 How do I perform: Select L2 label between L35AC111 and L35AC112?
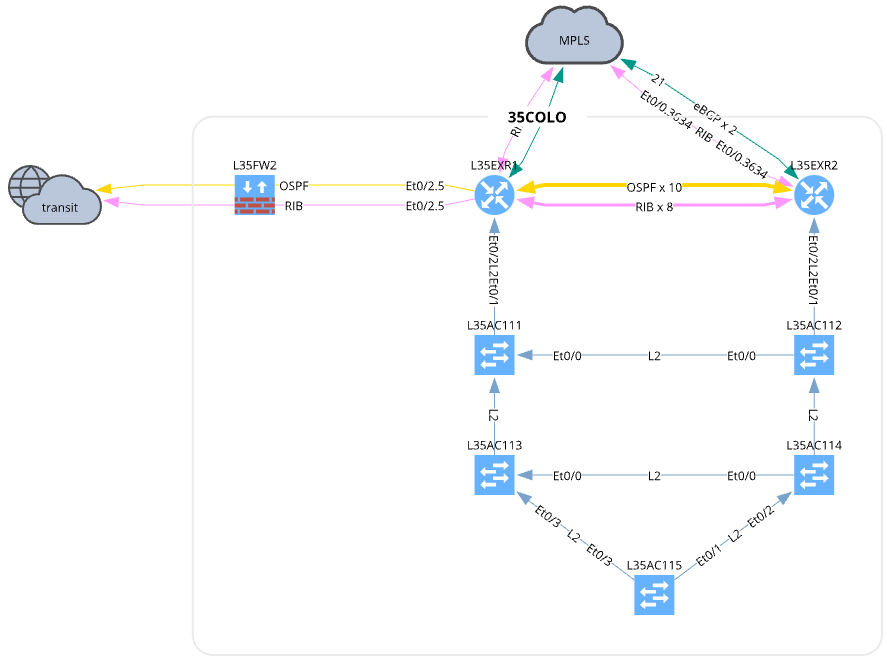654,356
